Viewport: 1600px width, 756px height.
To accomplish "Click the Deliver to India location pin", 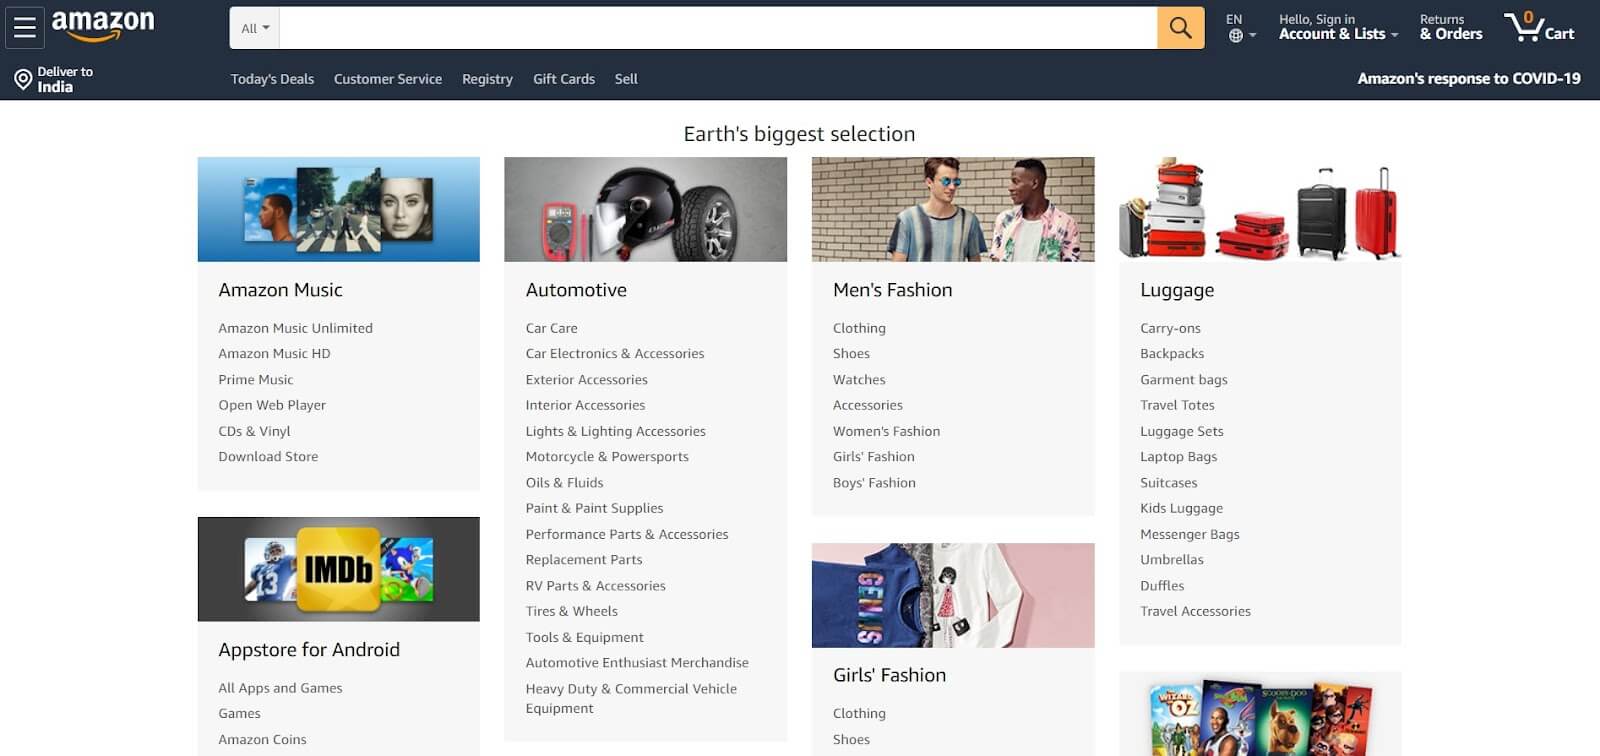I will pos(23,79).
